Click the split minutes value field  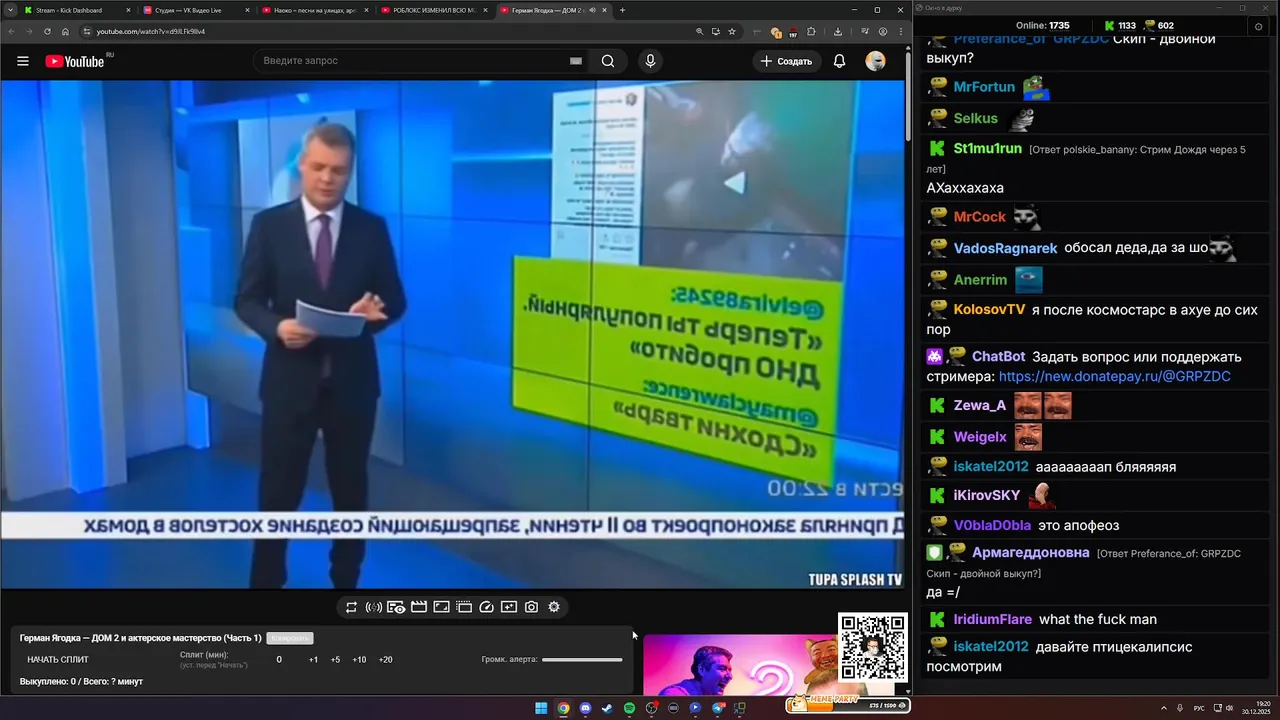point(279,660)
